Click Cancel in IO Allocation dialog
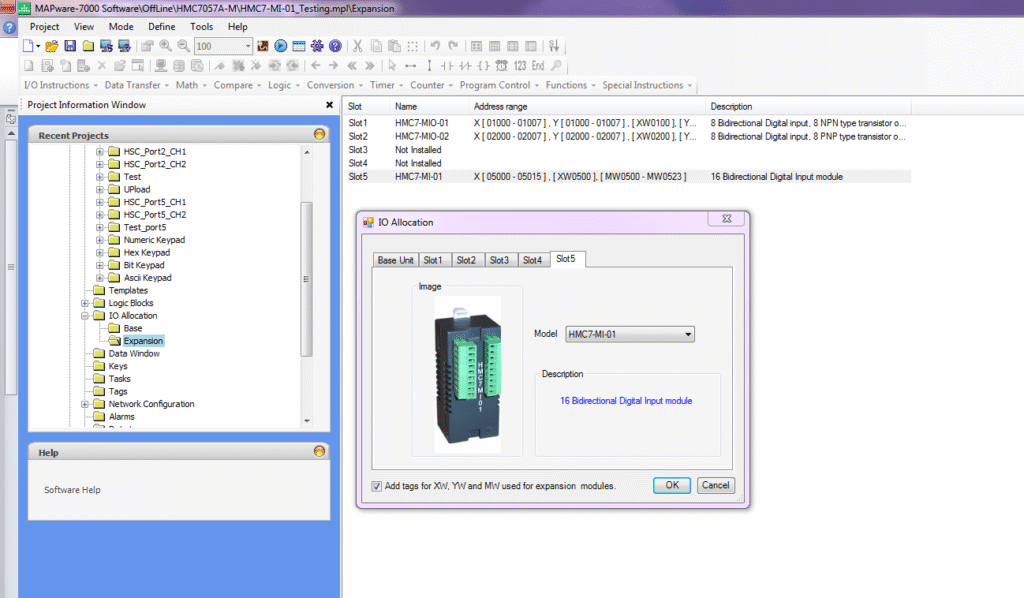Screen dimensions: 1024x598 (716, 485)
